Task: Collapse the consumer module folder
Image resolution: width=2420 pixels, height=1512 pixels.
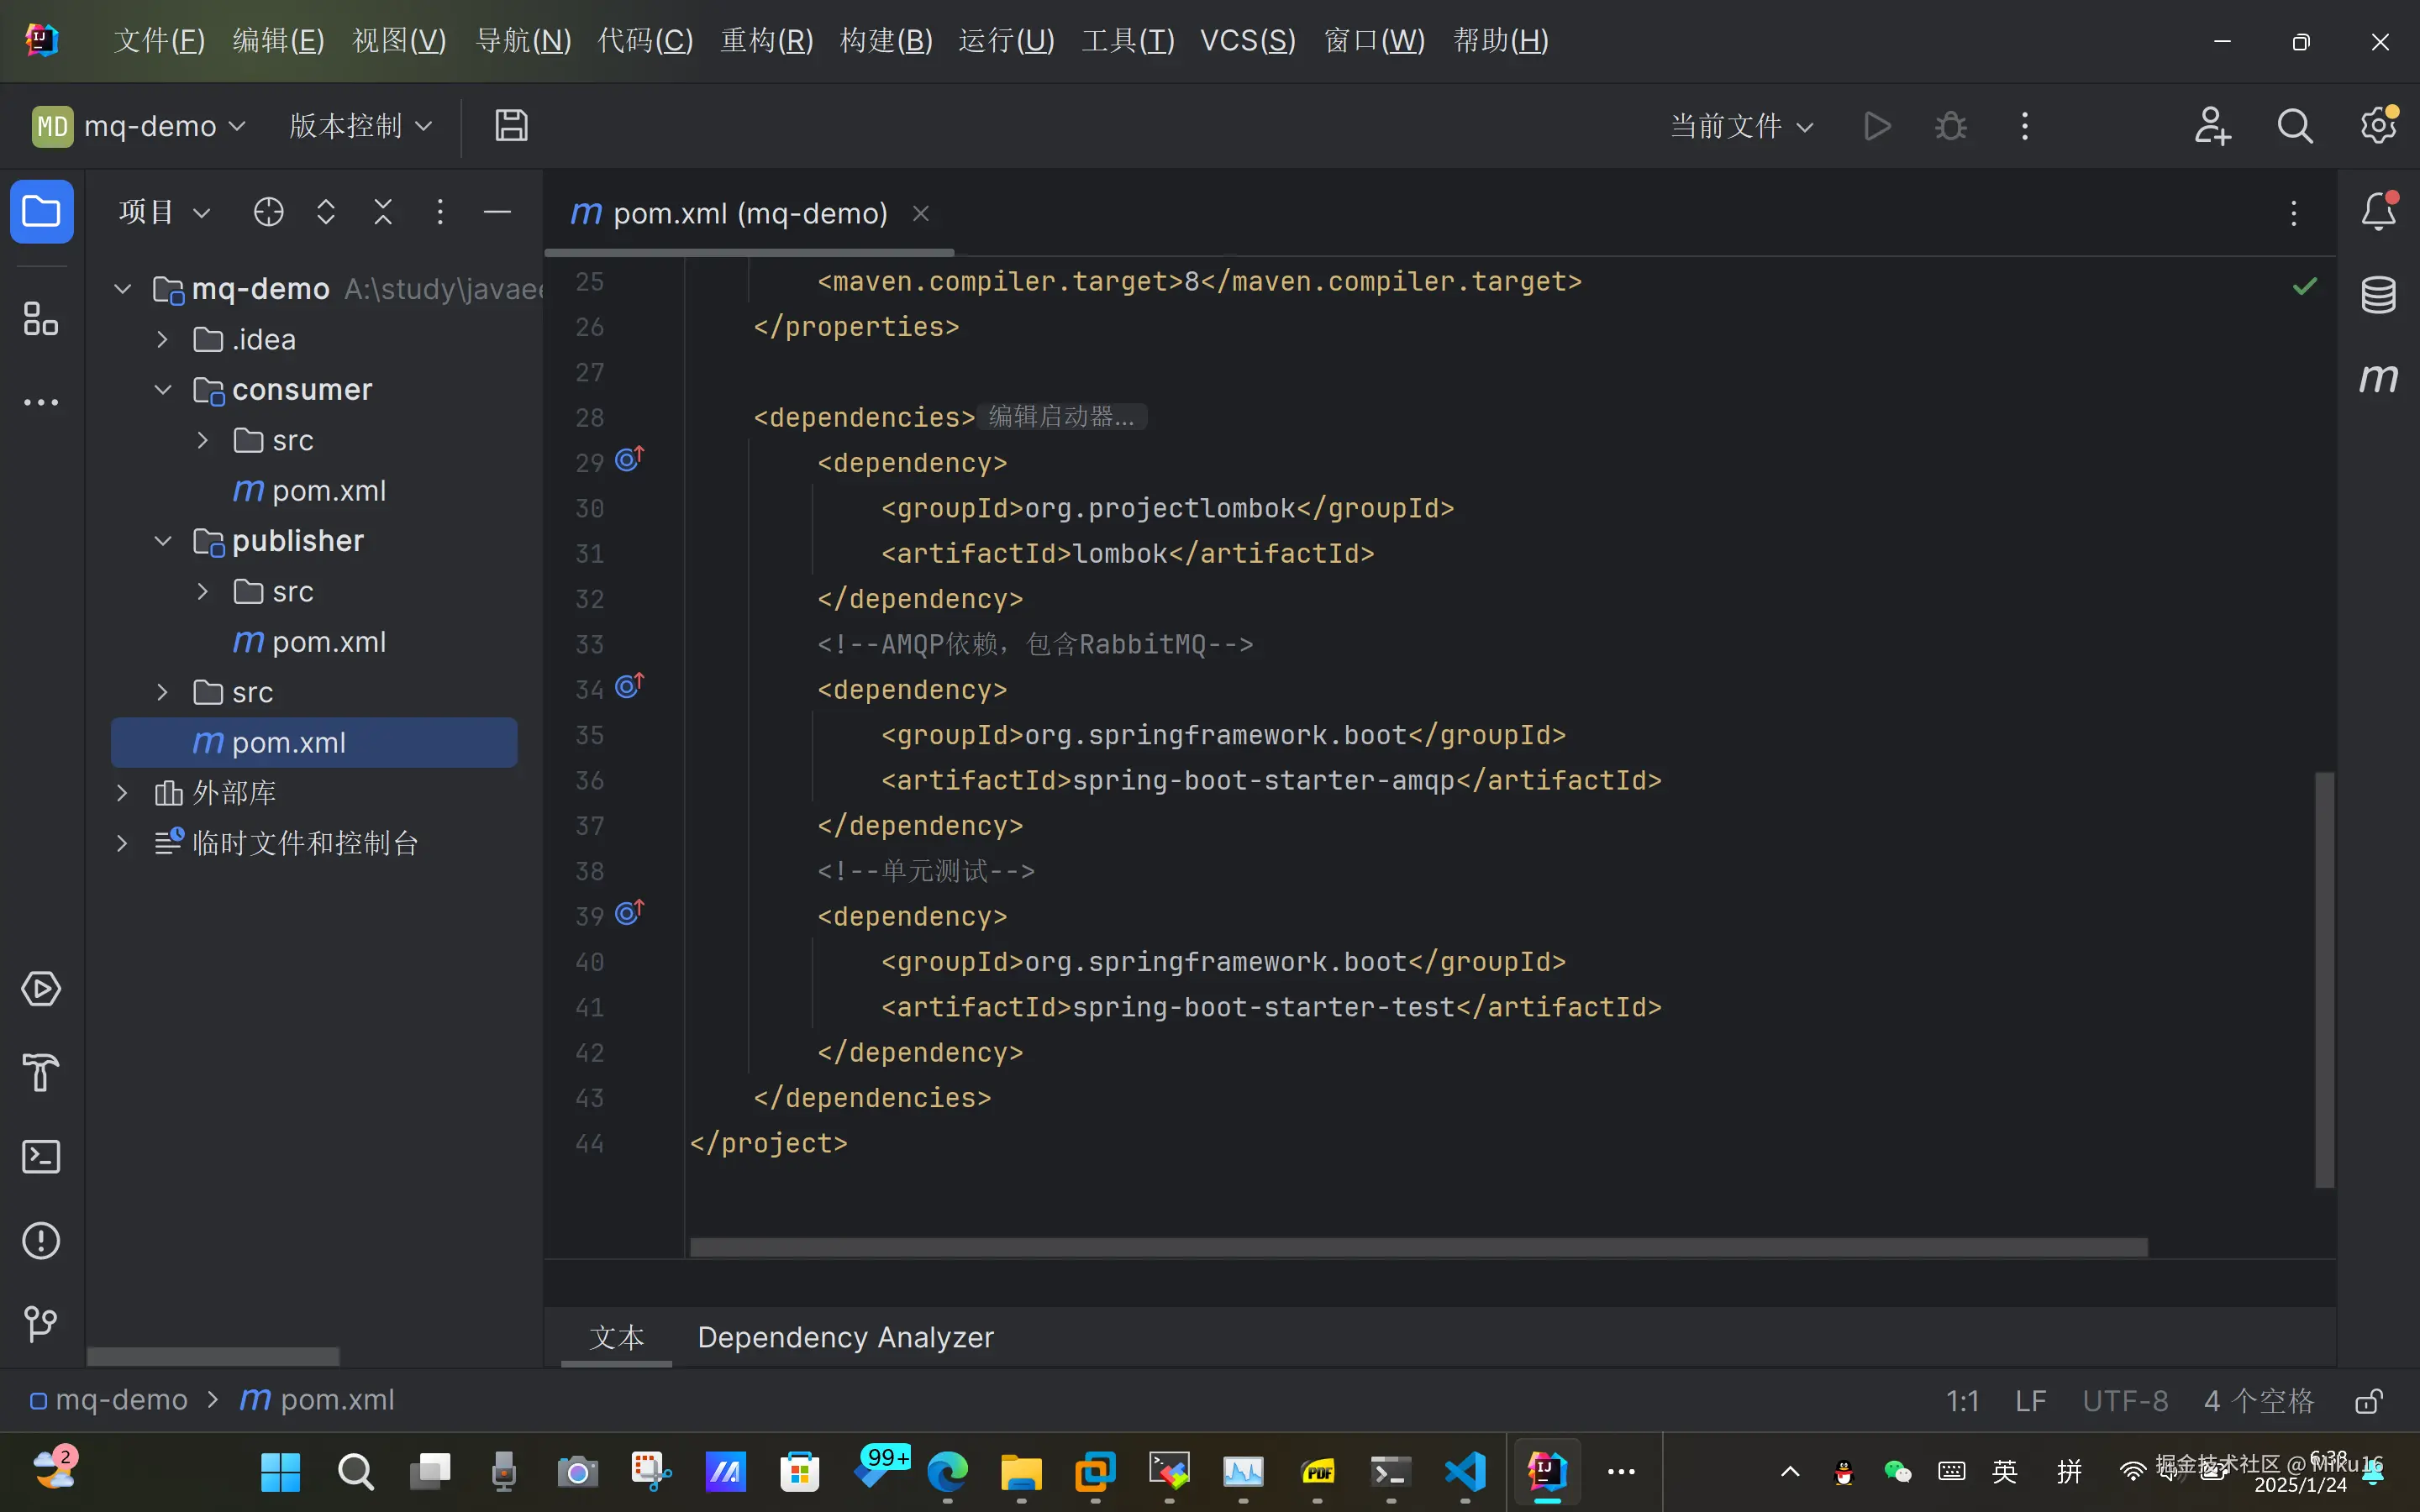Action: pyautogui.click(x=163, y=390)
